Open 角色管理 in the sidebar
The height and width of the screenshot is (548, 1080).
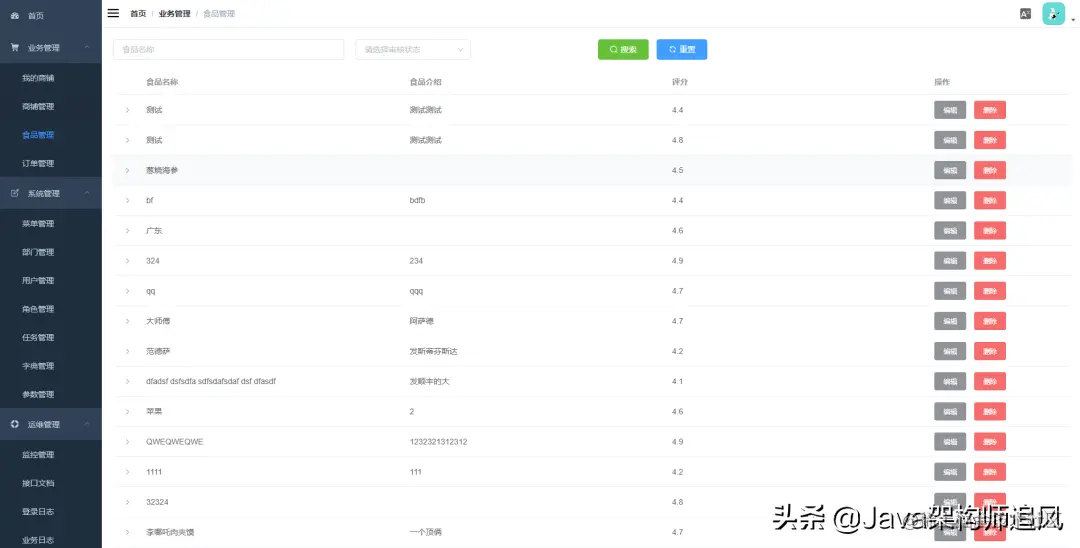pos(38,309)
